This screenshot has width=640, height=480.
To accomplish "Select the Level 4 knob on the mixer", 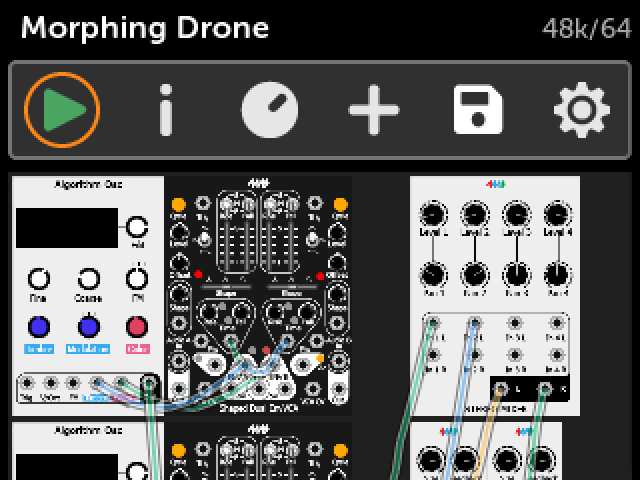I will (x=557, y=214).
